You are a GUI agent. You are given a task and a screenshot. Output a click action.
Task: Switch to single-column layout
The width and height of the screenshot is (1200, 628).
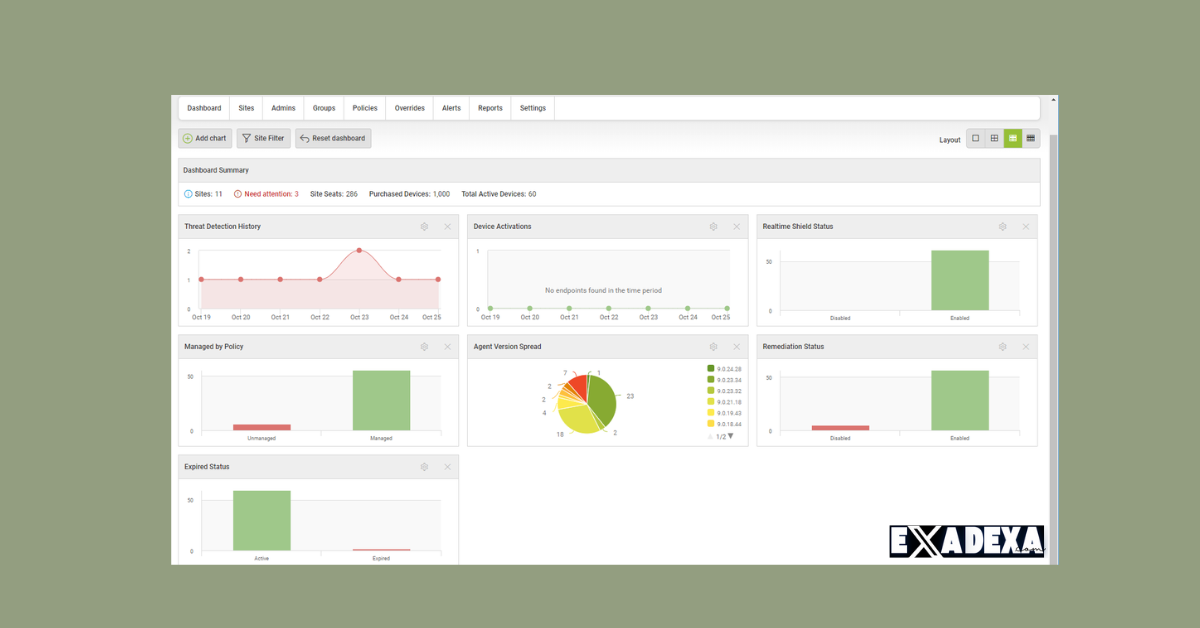coord(975,139)
